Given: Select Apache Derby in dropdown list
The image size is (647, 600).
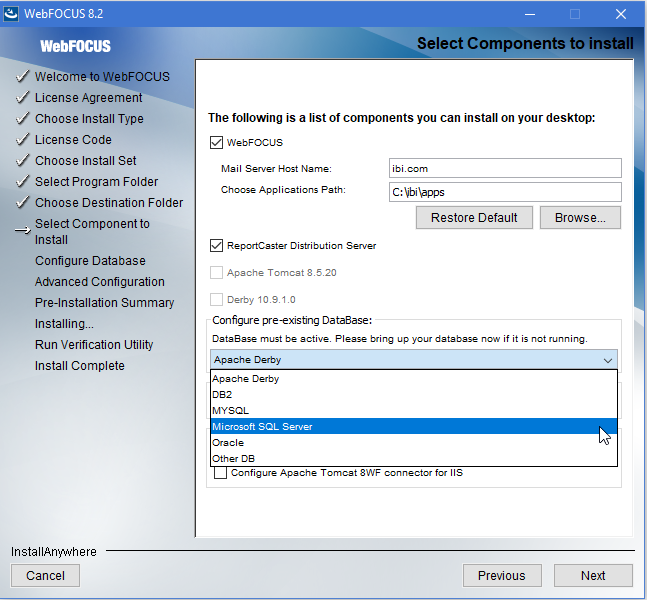Looking at the screenshot, I should (413, 378).
